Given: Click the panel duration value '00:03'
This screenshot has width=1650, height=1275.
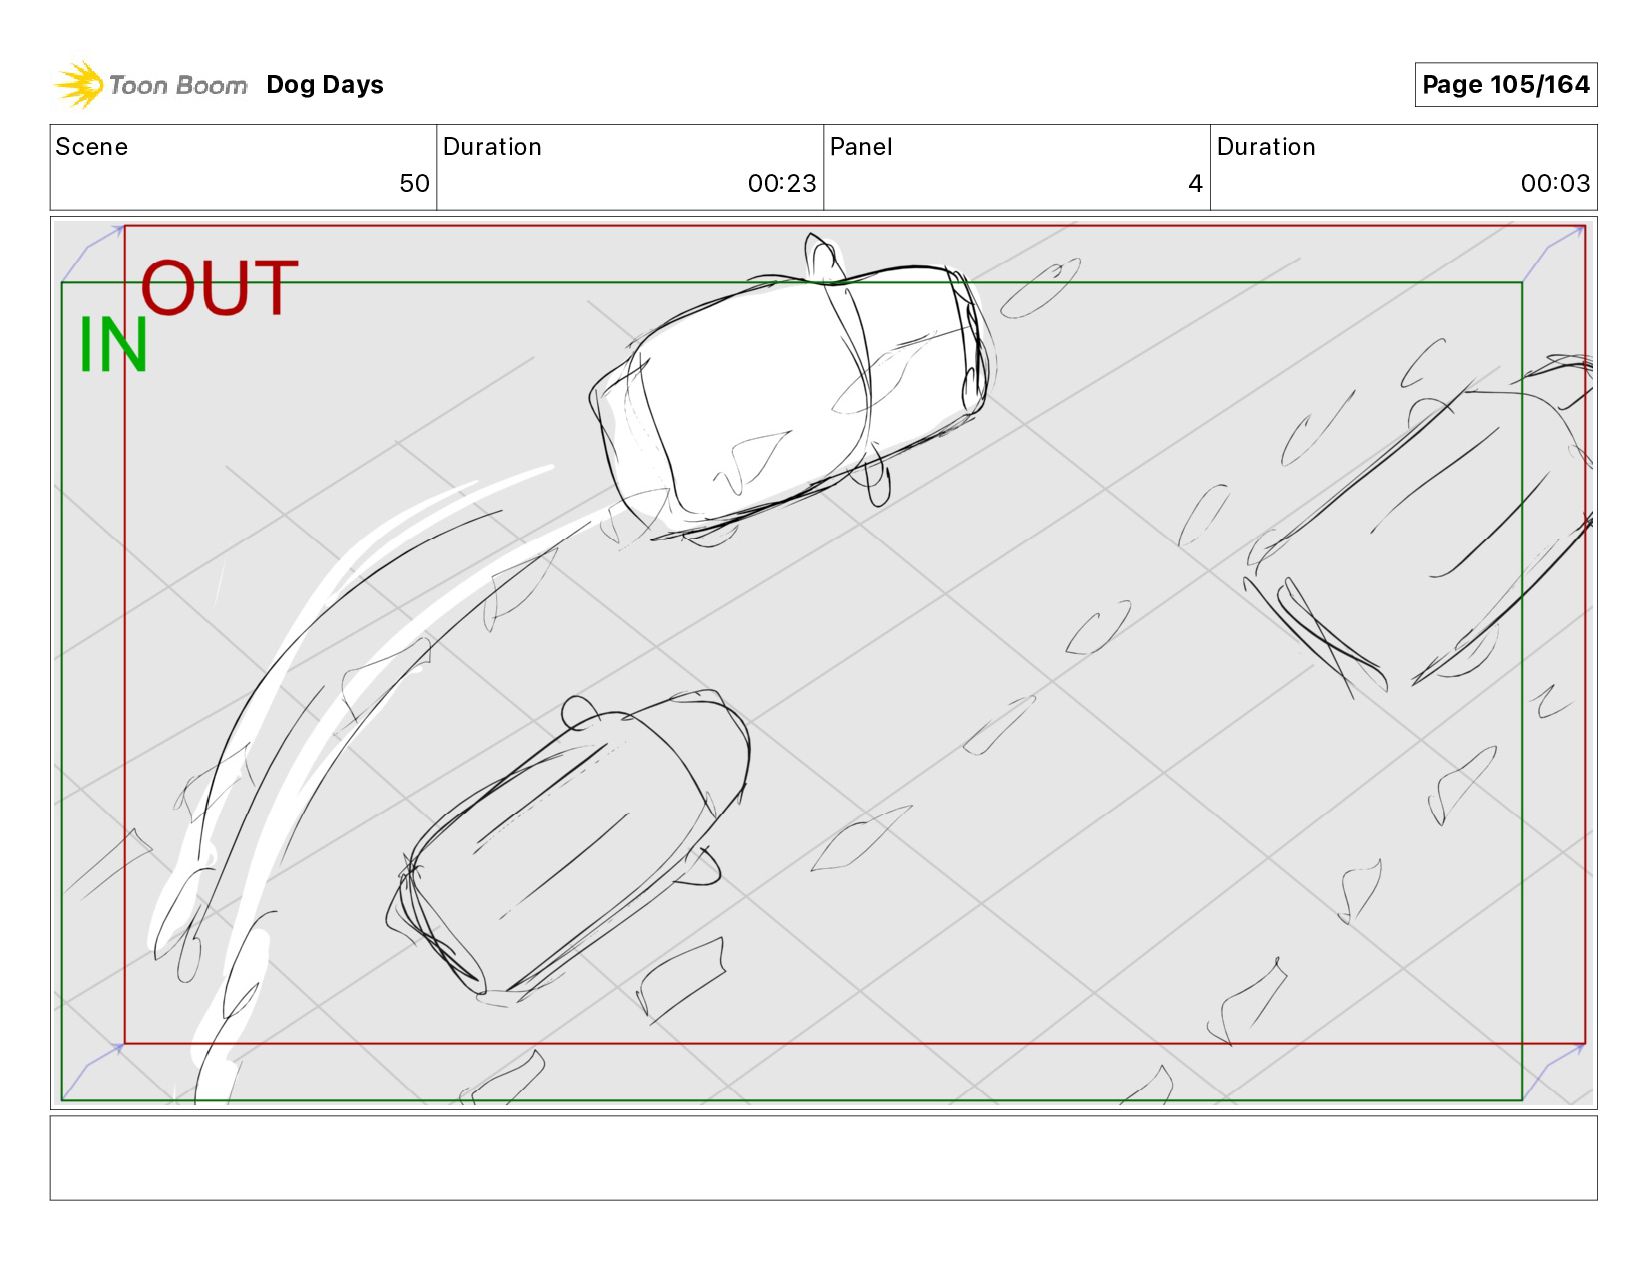Looking at the screenshot, I should [x=1555, y=184].
